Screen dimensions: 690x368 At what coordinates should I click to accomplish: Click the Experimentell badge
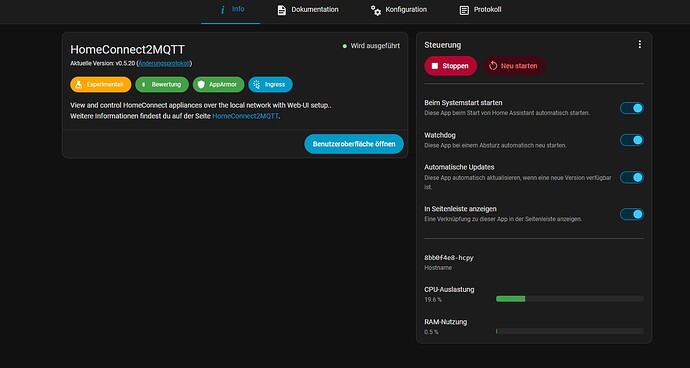101,85
